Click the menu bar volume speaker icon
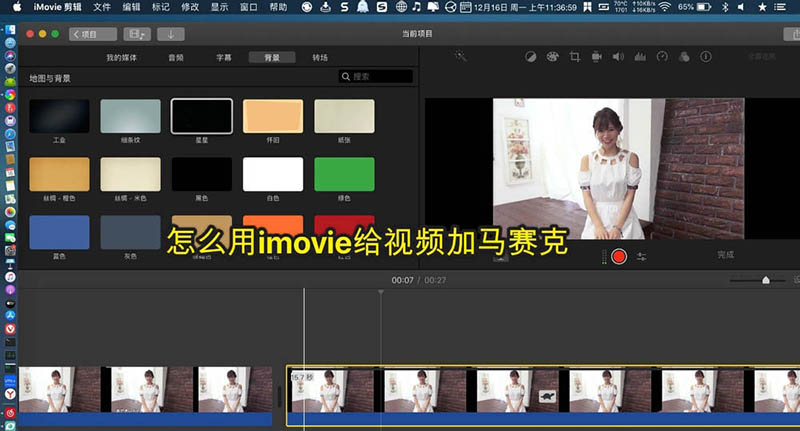Image resolution: width=800 pixels, height=431 pixels. click(x=741, y=7)
